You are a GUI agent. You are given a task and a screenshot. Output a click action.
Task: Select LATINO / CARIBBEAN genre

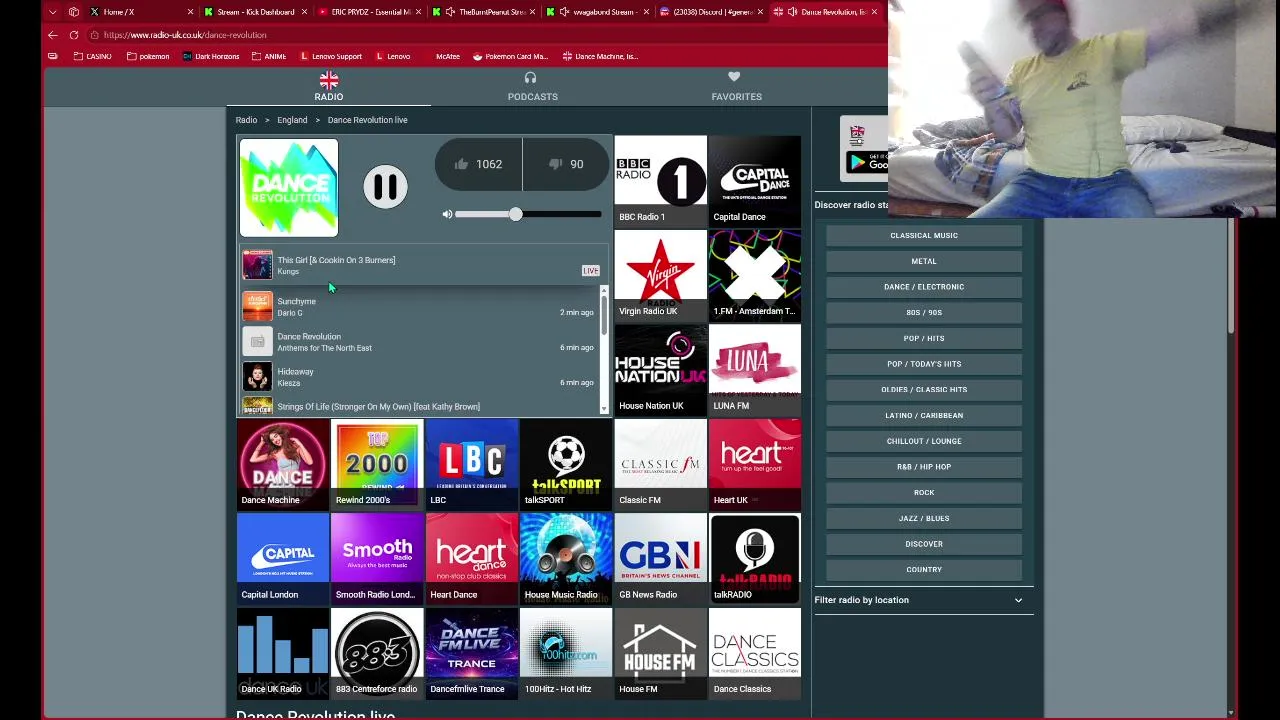coord(924,415)
